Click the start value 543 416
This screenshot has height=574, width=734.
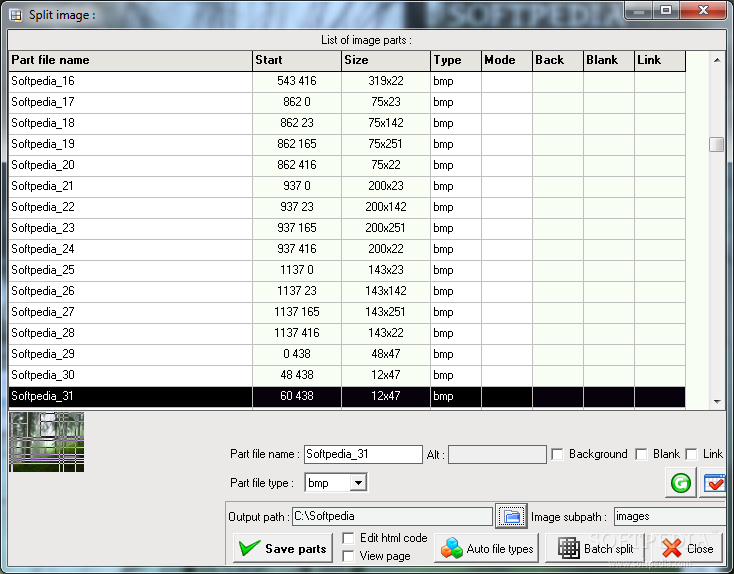point(297,81)
